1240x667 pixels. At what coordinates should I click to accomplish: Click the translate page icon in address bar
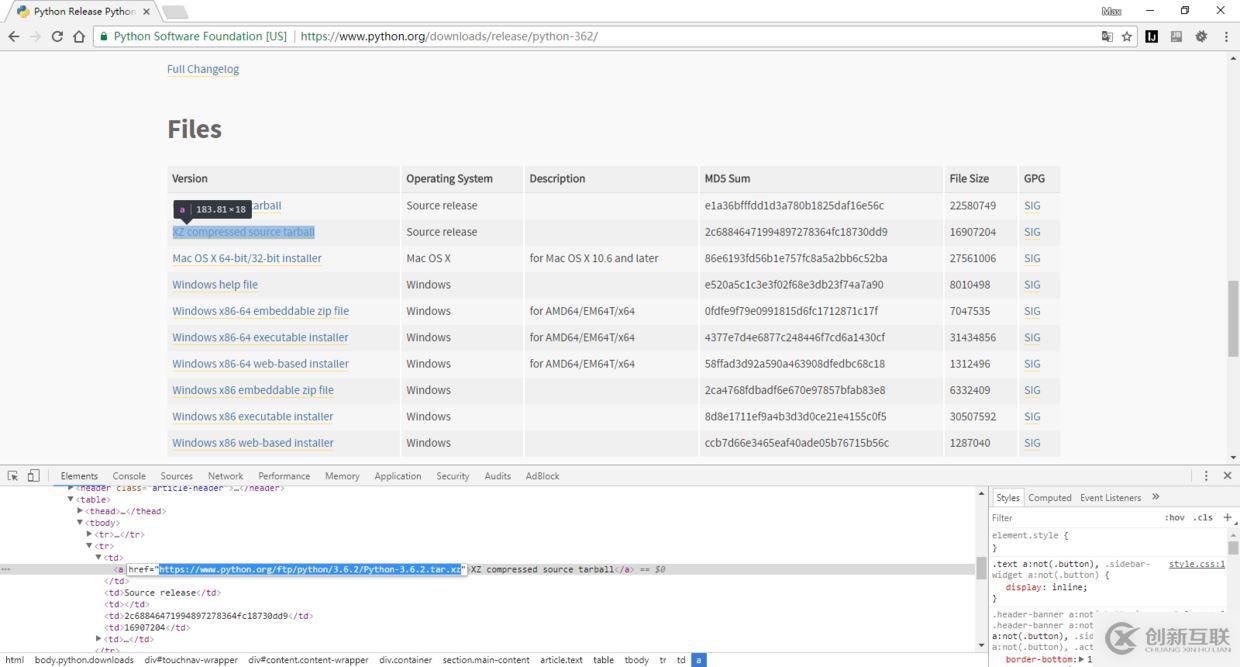click(1107, 36)
